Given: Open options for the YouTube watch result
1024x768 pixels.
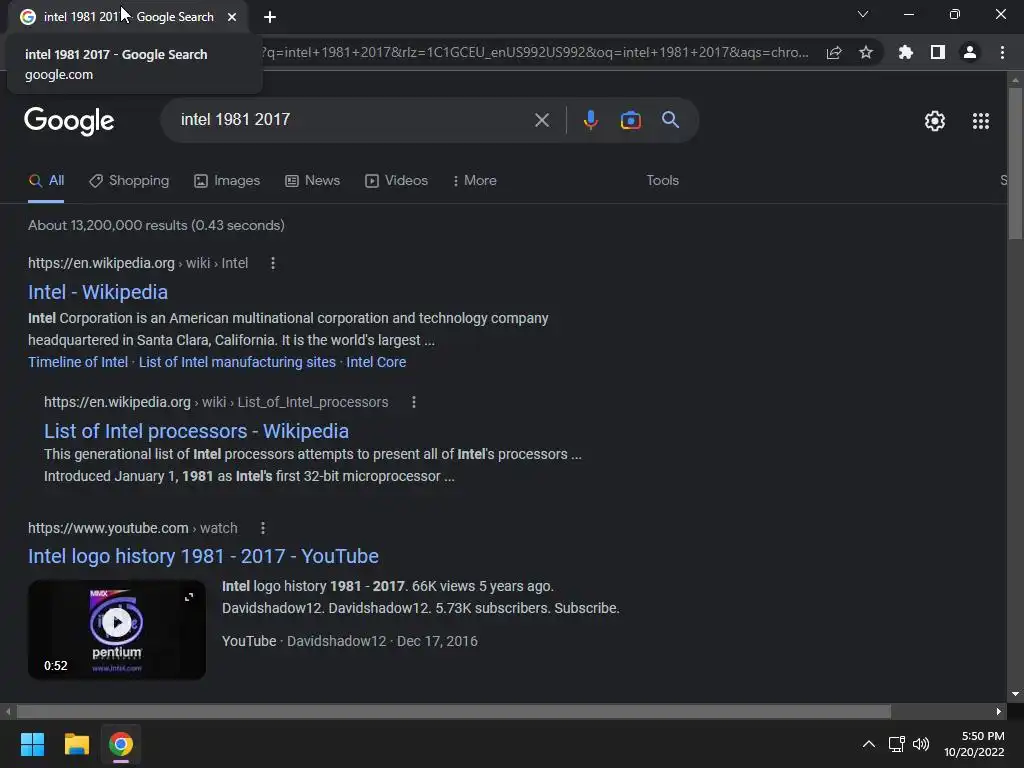Looking at the screenshot, I should tap(263, 528).
